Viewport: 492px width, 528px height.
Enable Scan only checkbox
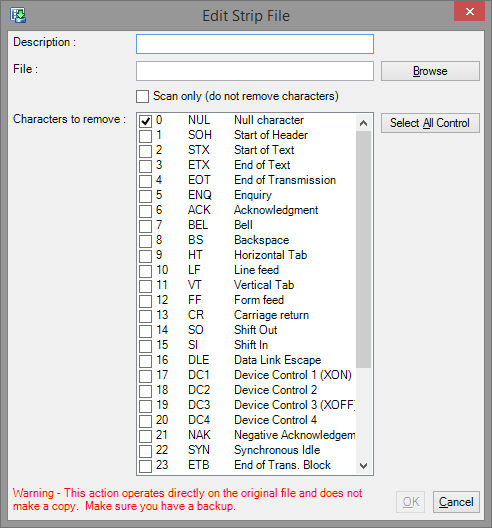click(142, 96)
